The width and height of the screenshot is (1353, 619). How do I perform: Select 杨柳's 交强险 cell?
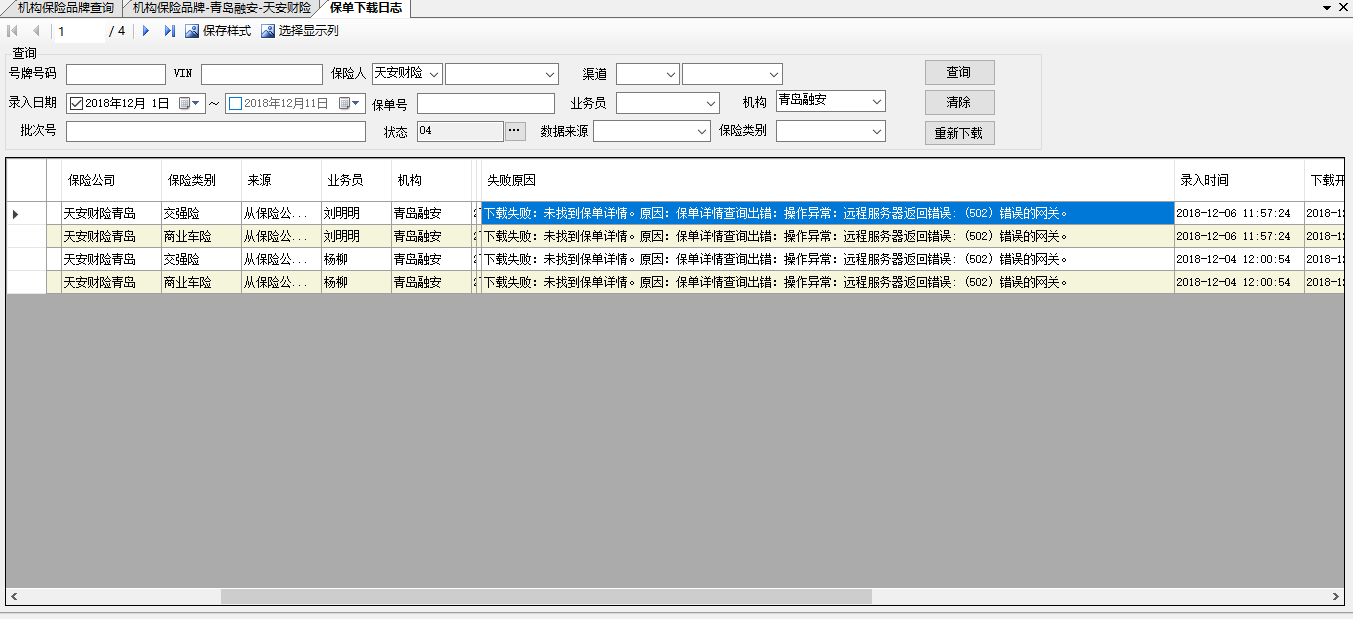201,260
